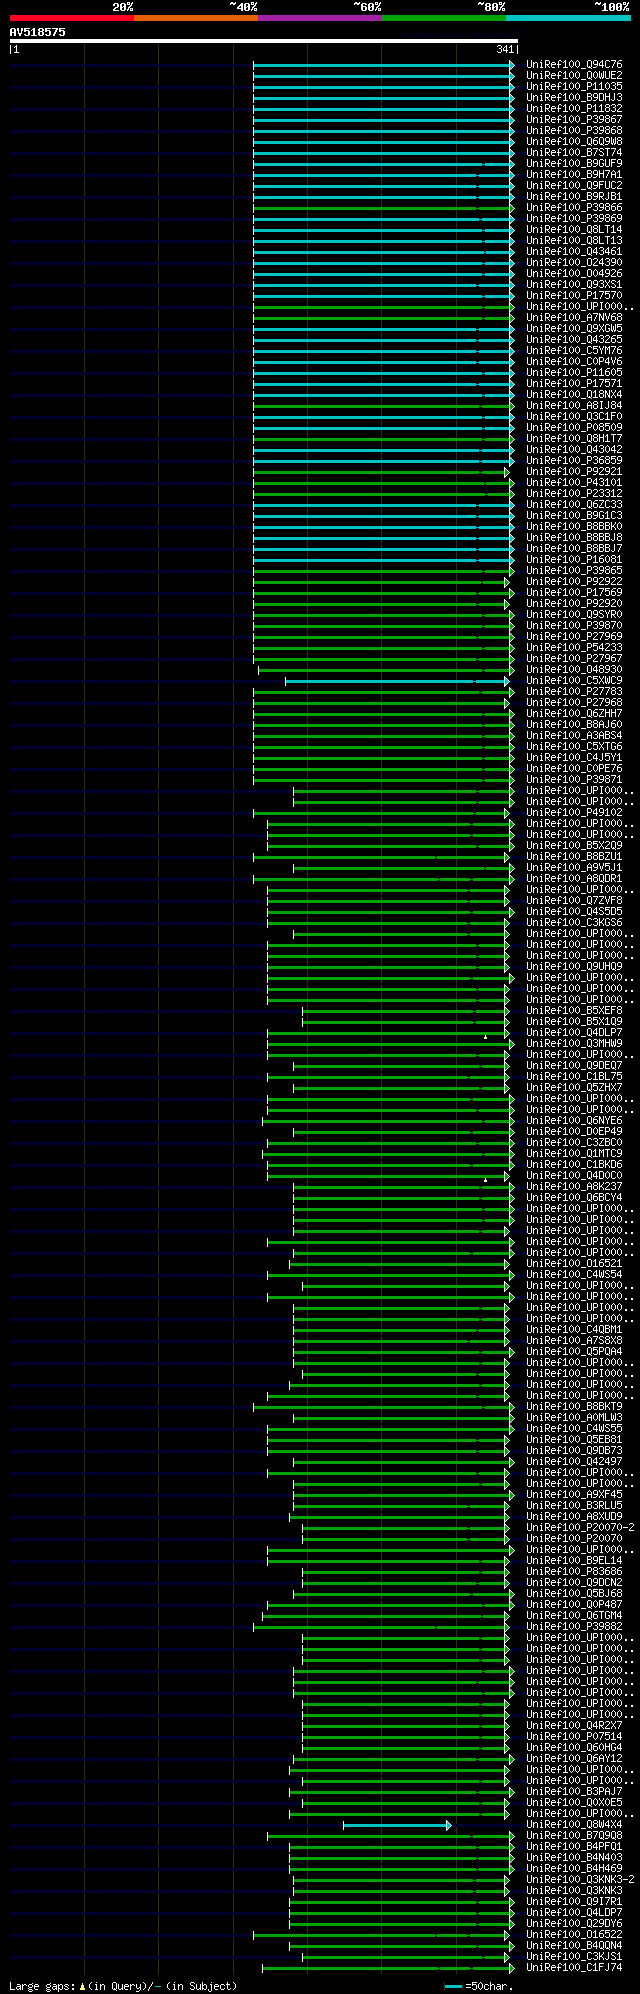Select the UniRef100_P83686 label

(574, 1572)
